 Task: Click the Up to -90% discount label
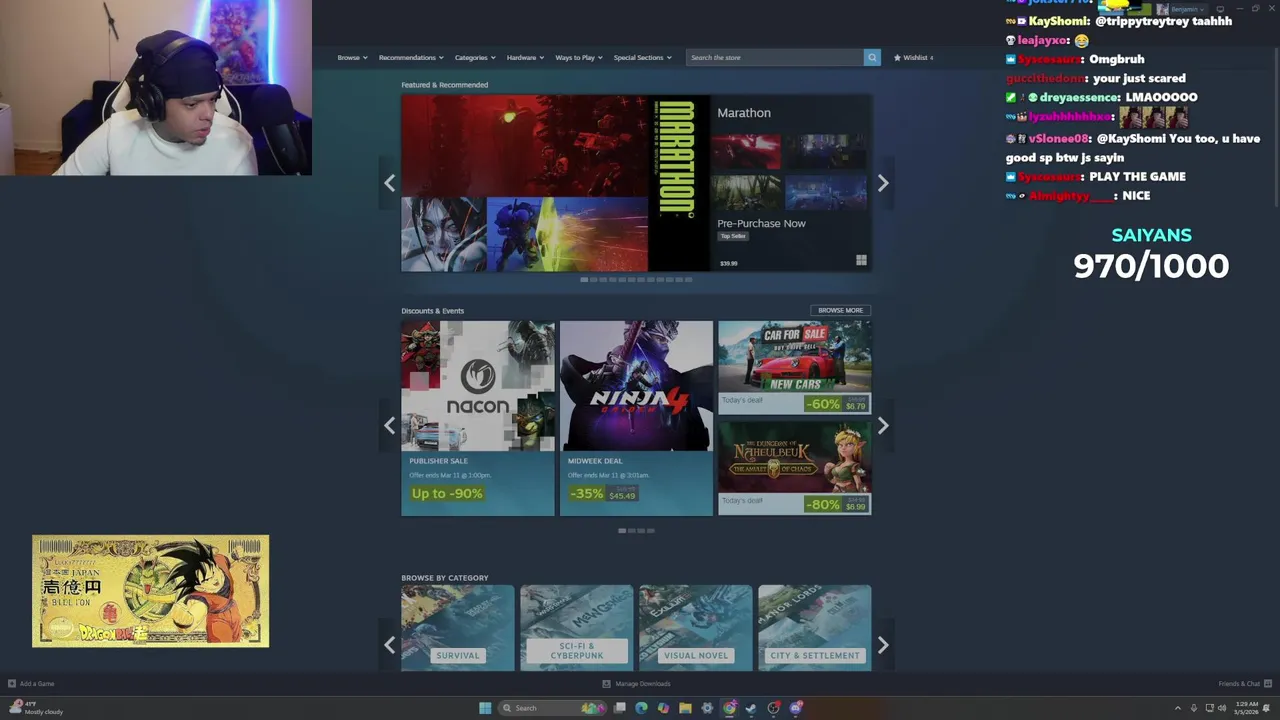(x=447, y=493)
